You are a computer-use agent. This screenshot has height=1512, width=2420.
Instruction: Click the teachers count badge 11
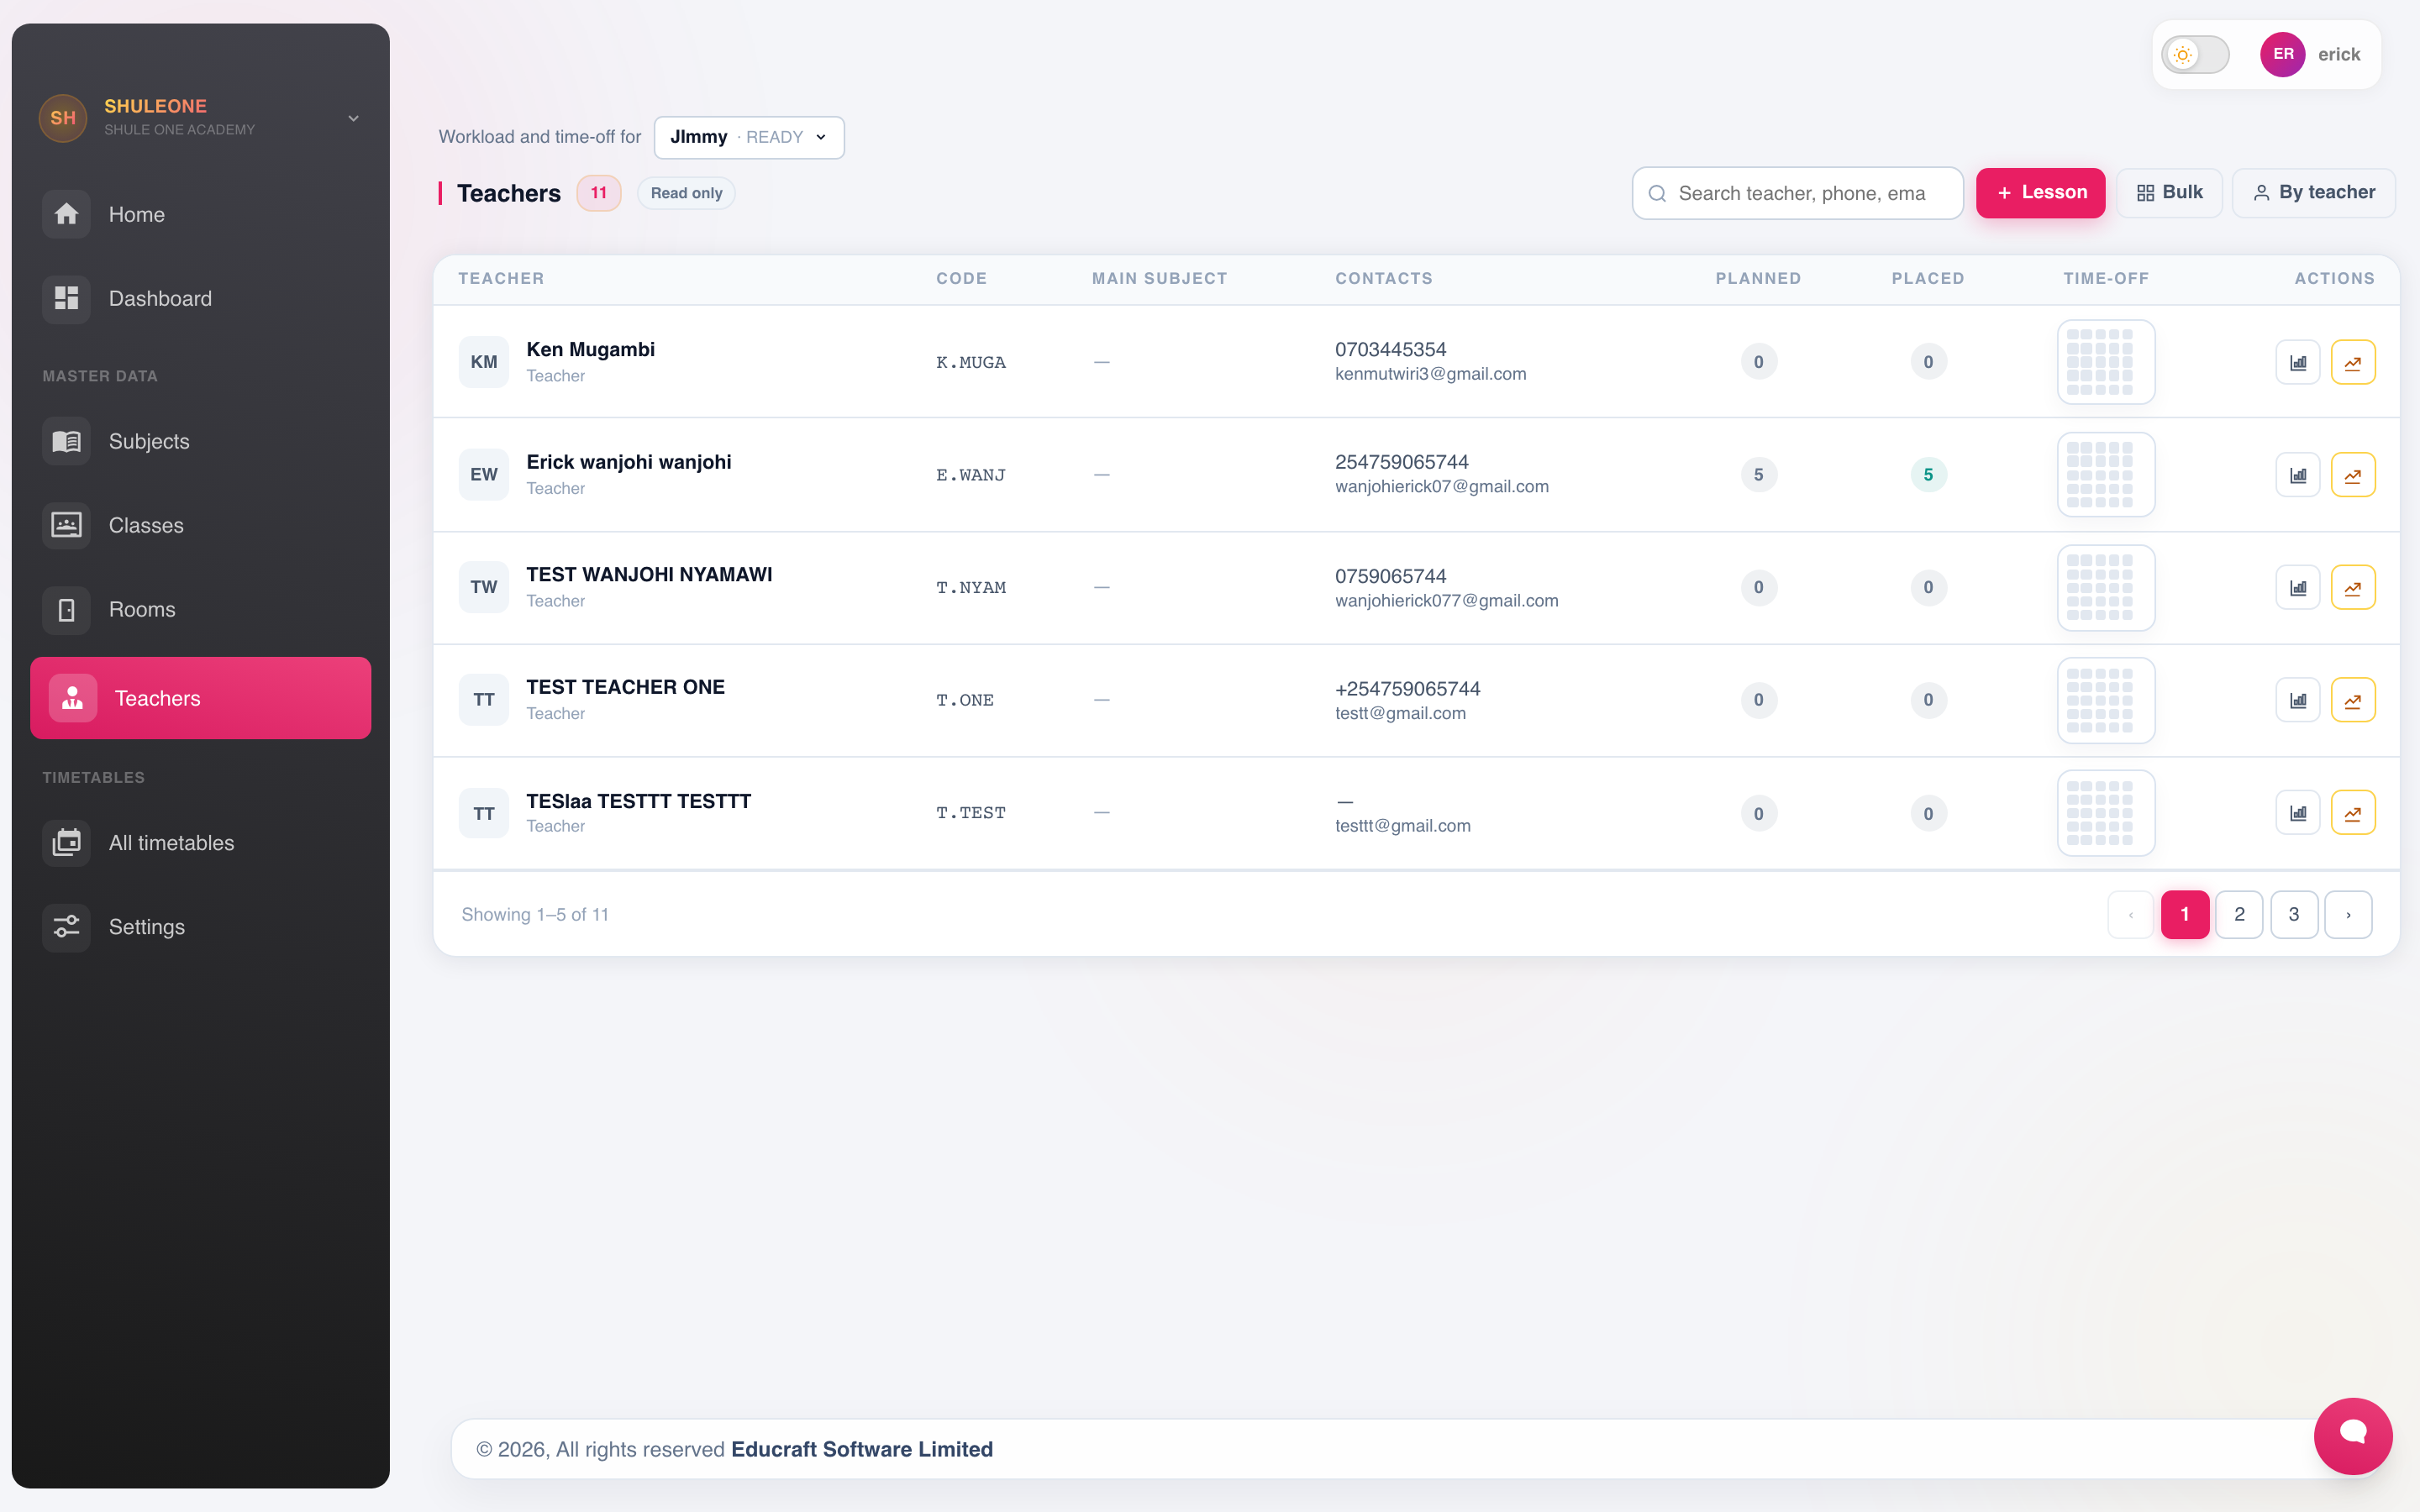tap(598, 193)
